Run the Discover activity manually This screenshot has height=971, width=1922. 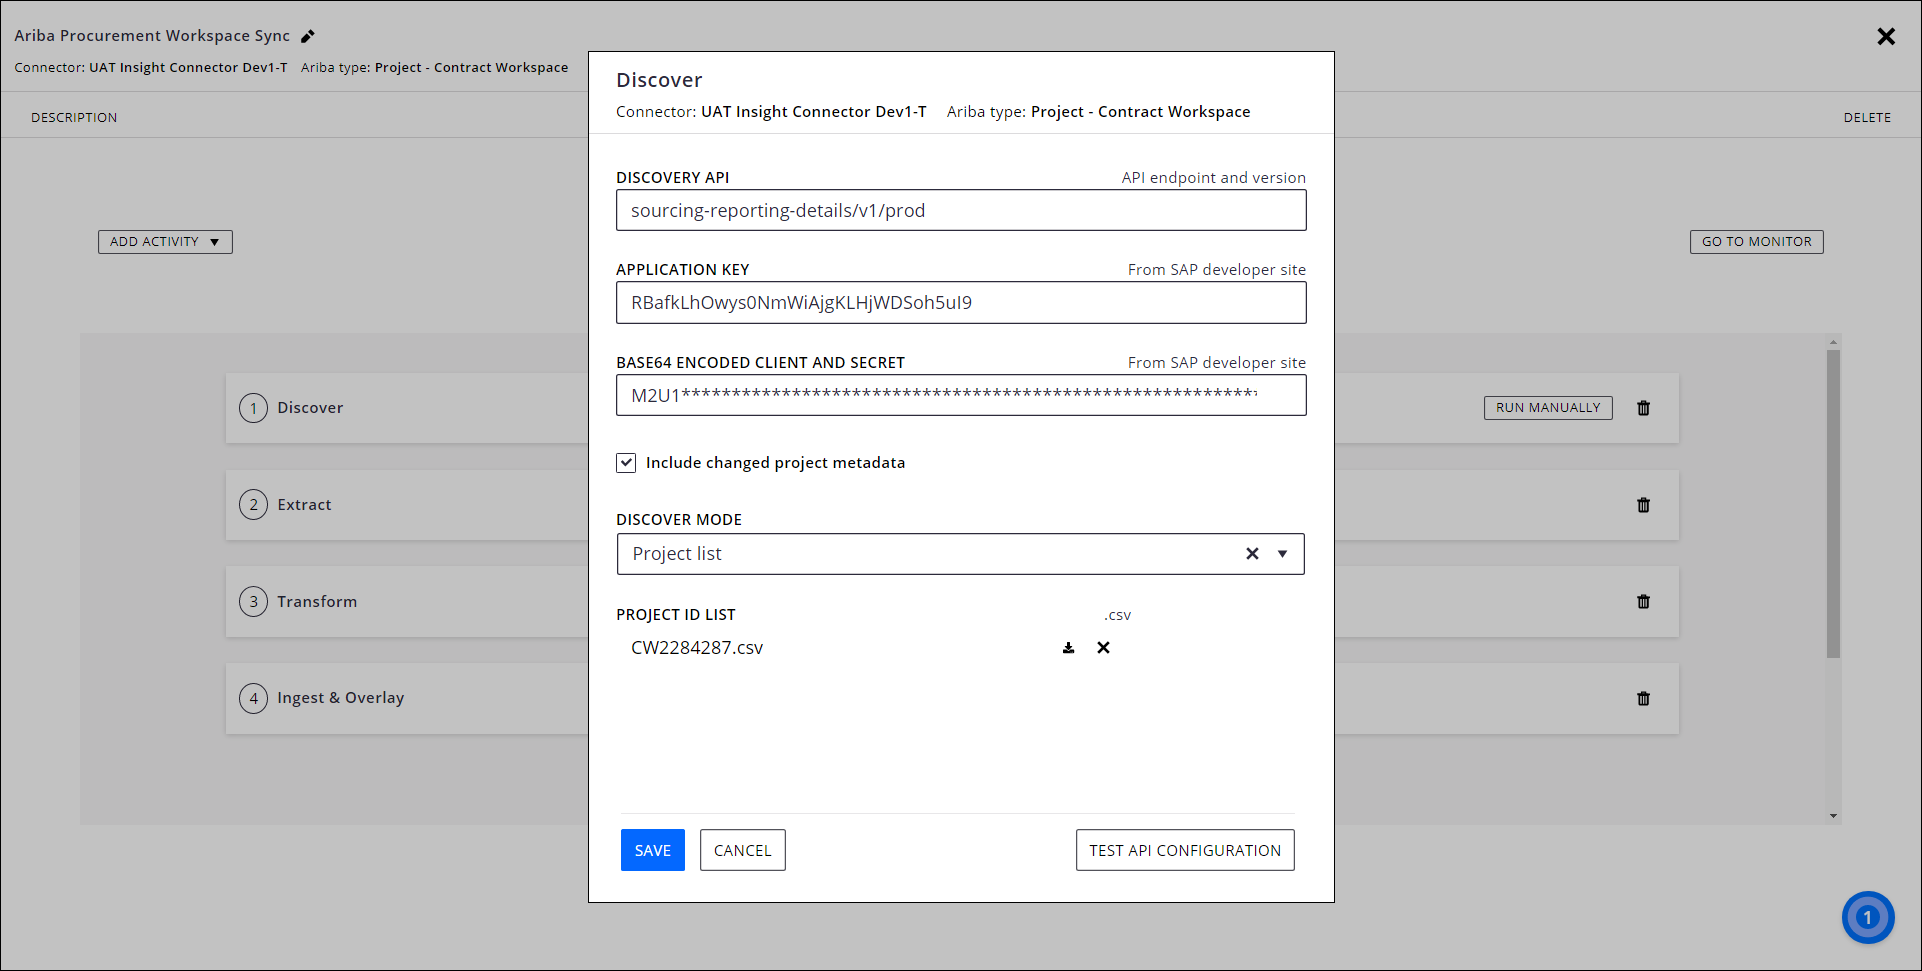pos(1547,407)
